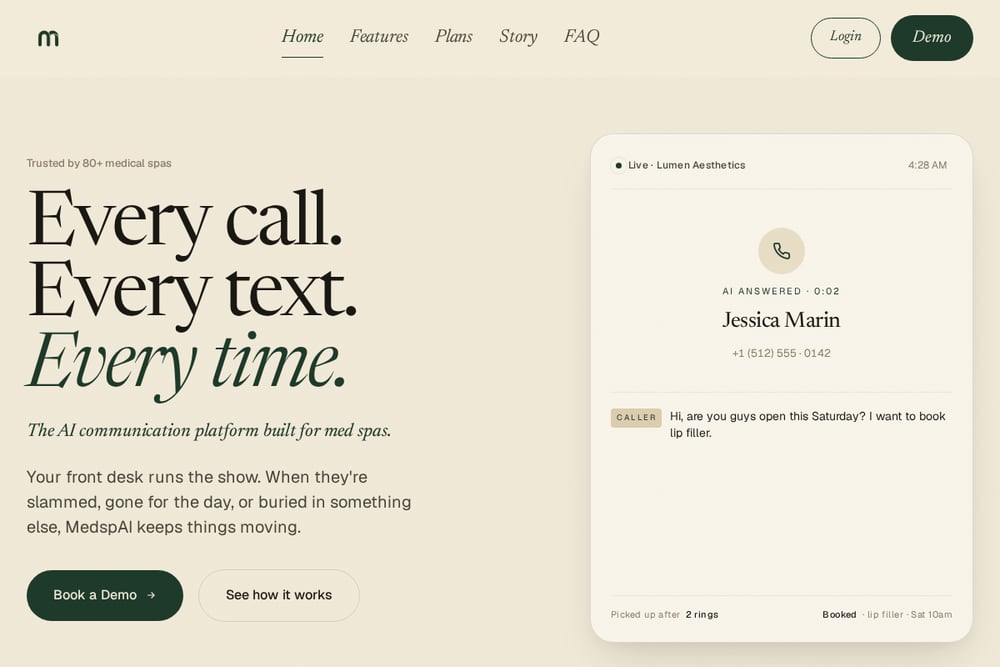This screenshot has width=1000, height=667.
Task: Click the 4:28 AM timestamp
Action: click(x=927, y=165)
